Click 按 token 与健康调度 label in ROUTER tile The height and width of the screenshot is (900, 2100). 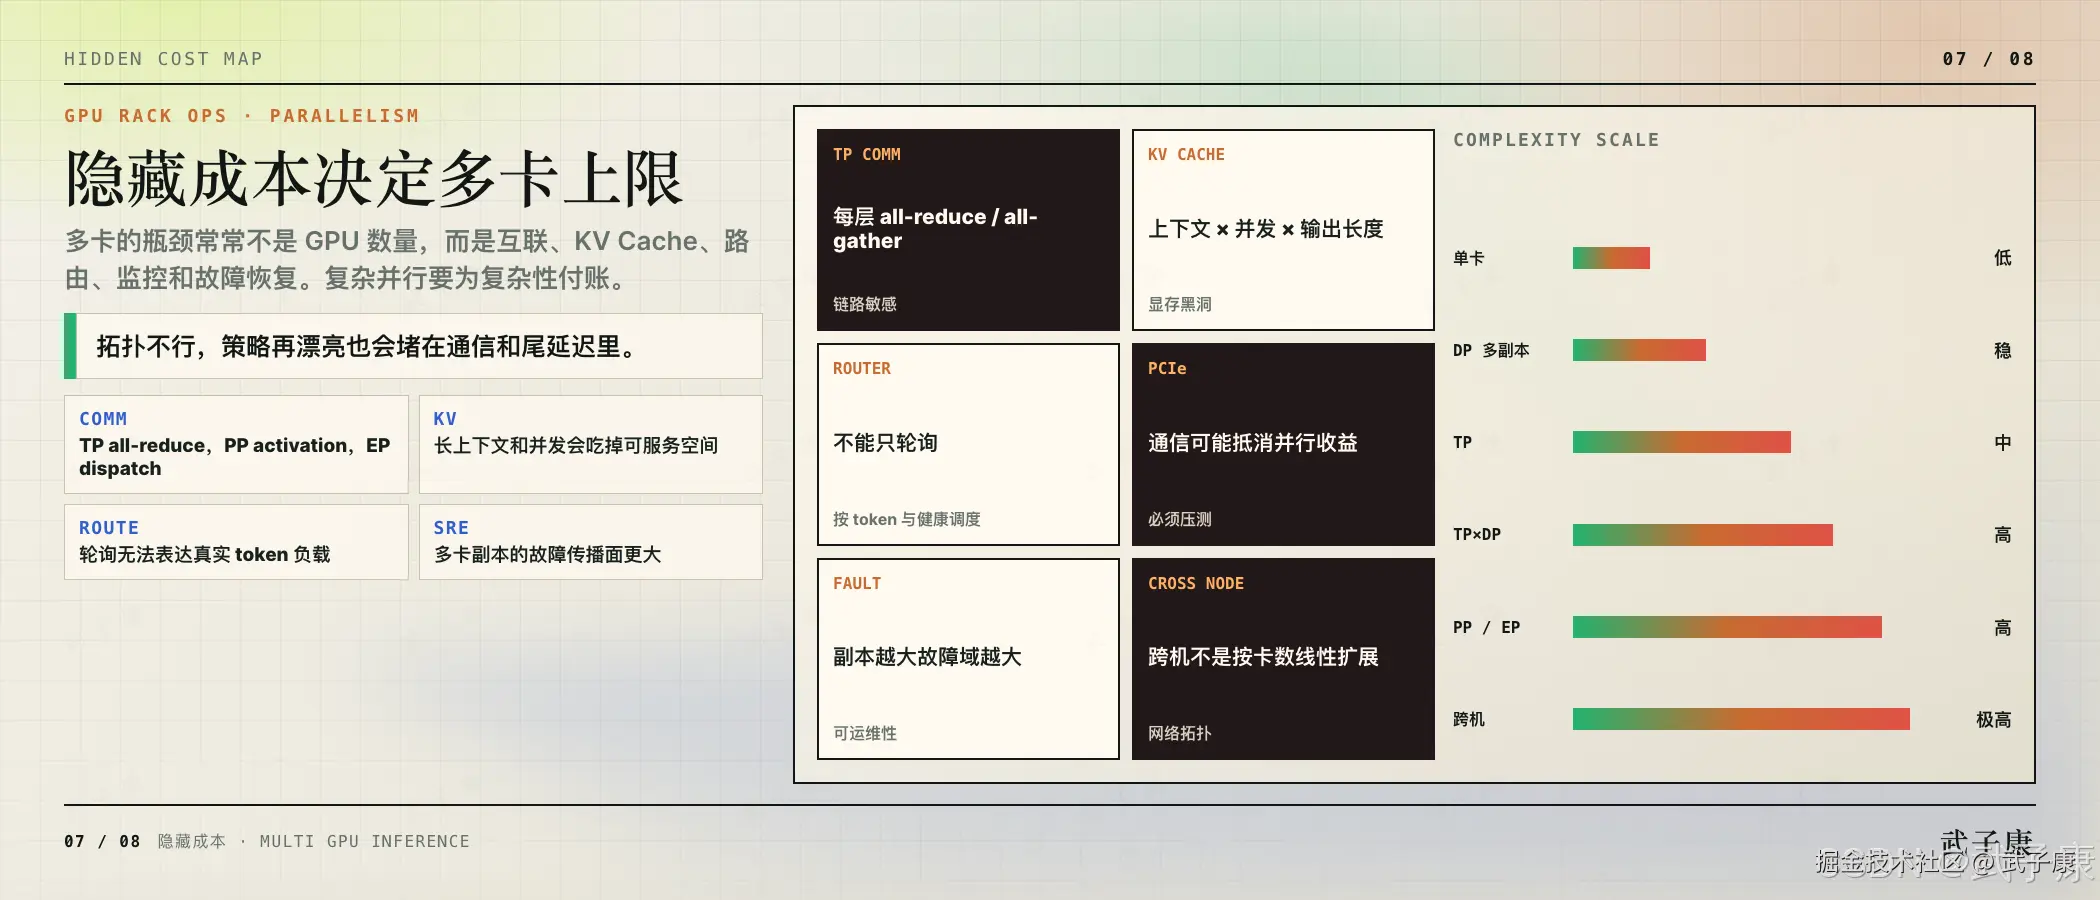pyautogui.click(x=907, y=519)
